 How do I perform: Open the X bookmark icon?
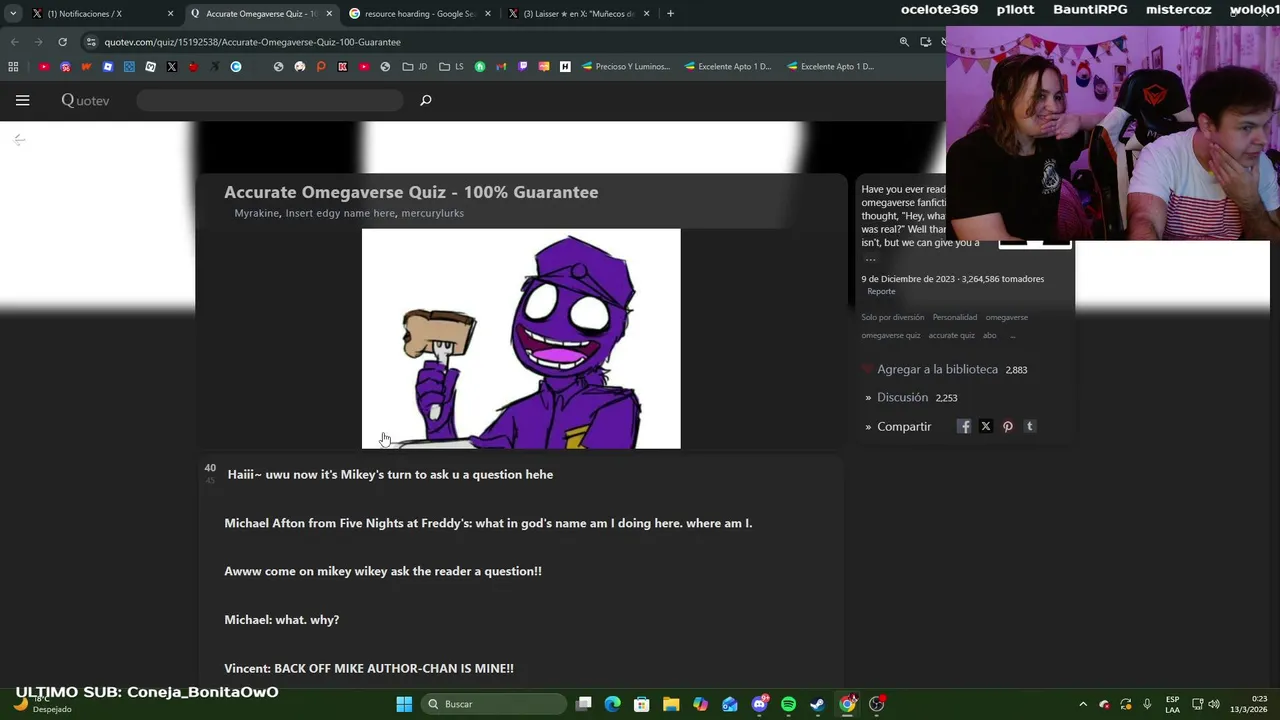tap(172, 67)
